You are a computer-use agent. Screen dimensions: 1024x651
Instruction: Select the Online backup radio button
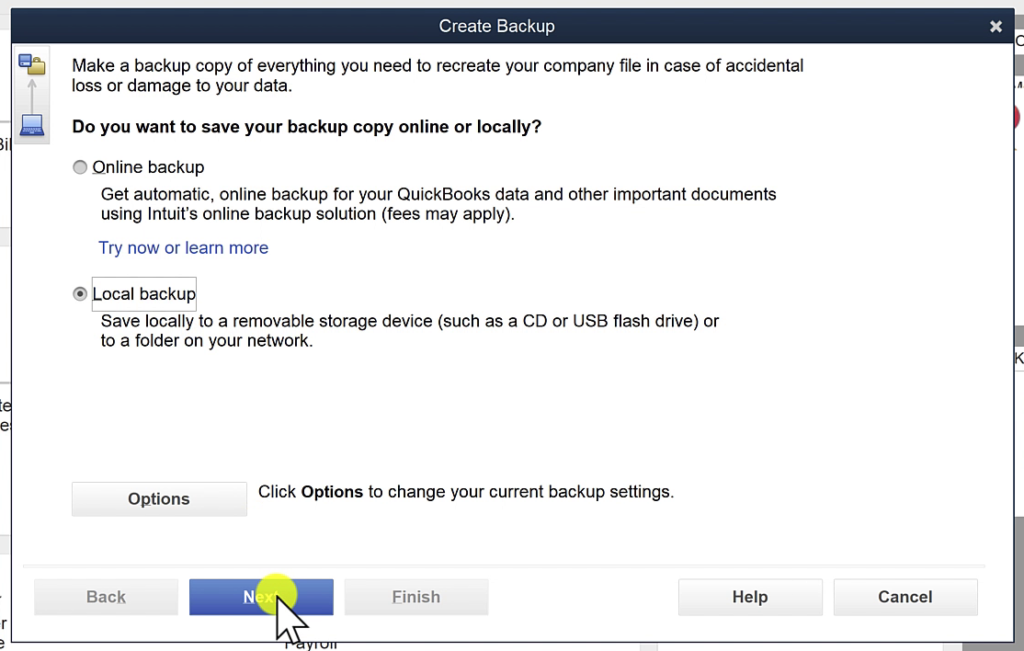point(80,167)
